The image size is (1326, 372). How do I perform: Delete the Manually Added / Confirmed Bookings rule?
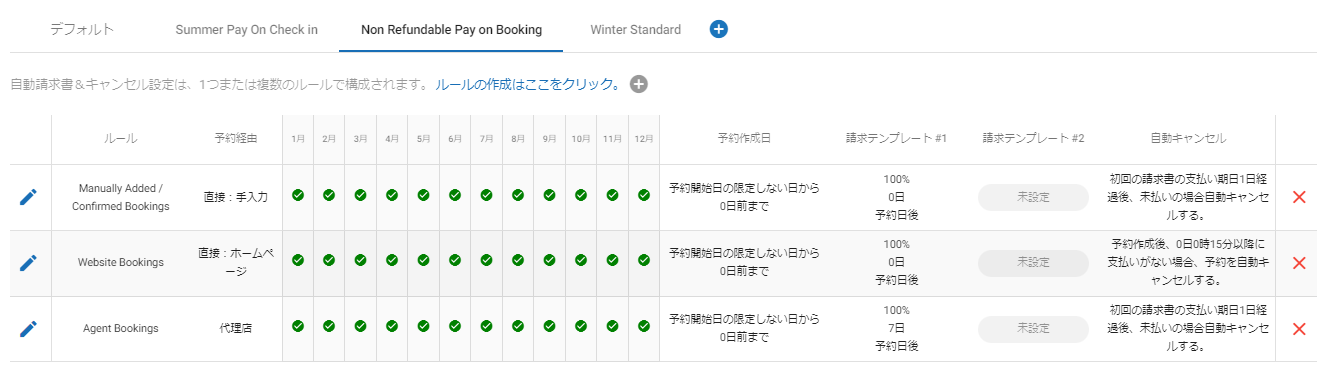[x=1299, y=197]
